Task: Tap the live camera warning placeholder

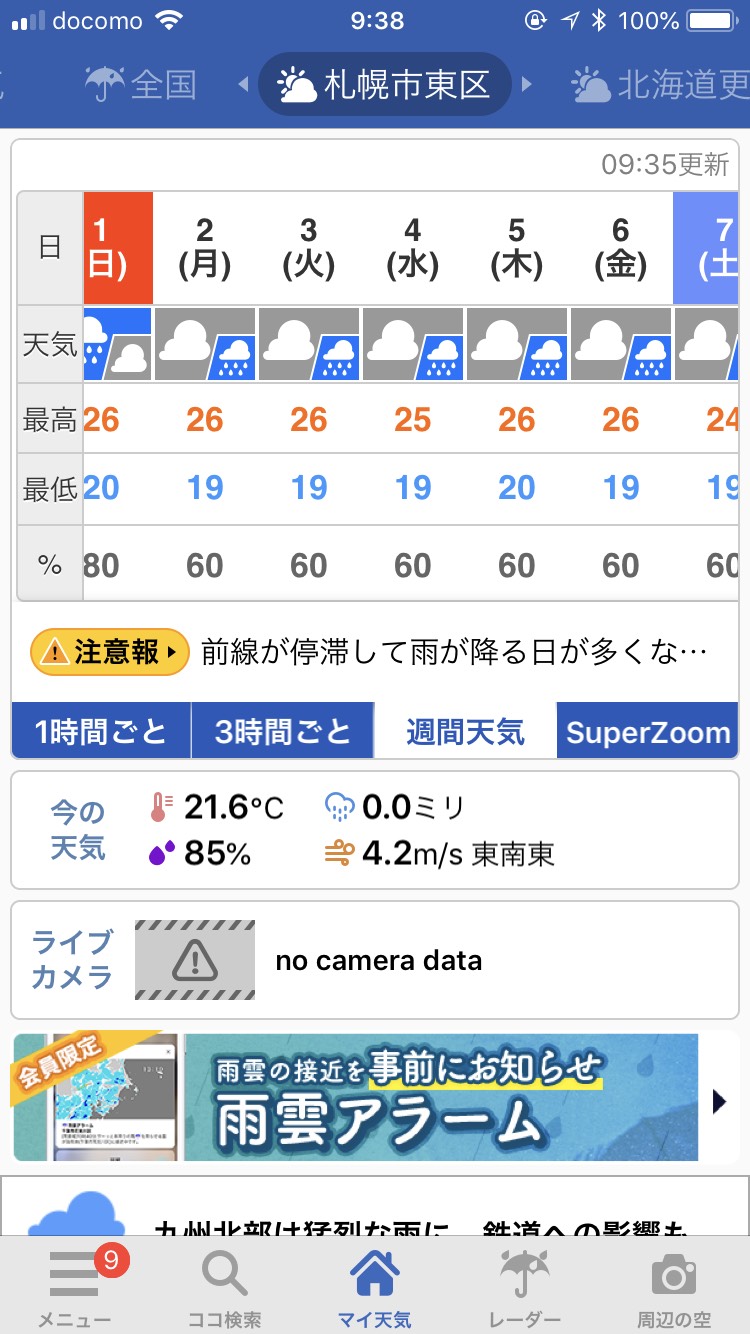Action: click(x=195, y=960)
